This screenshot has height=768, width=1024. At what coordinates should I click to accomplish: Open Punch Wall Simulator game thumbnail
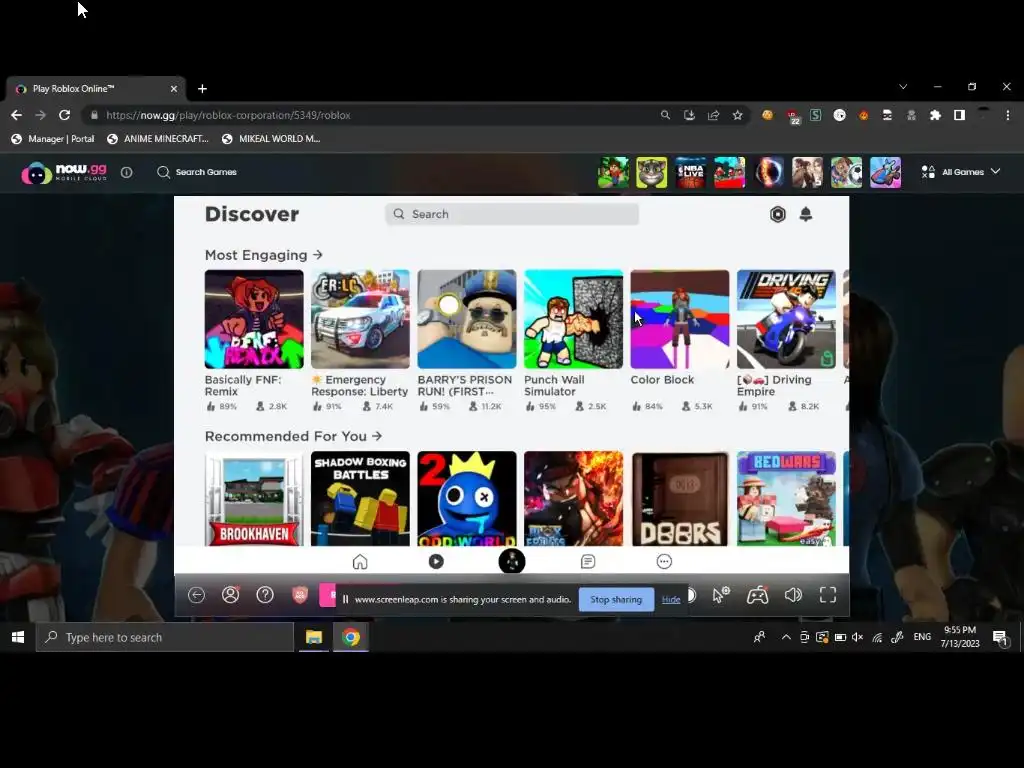click(x=573, y=319)
